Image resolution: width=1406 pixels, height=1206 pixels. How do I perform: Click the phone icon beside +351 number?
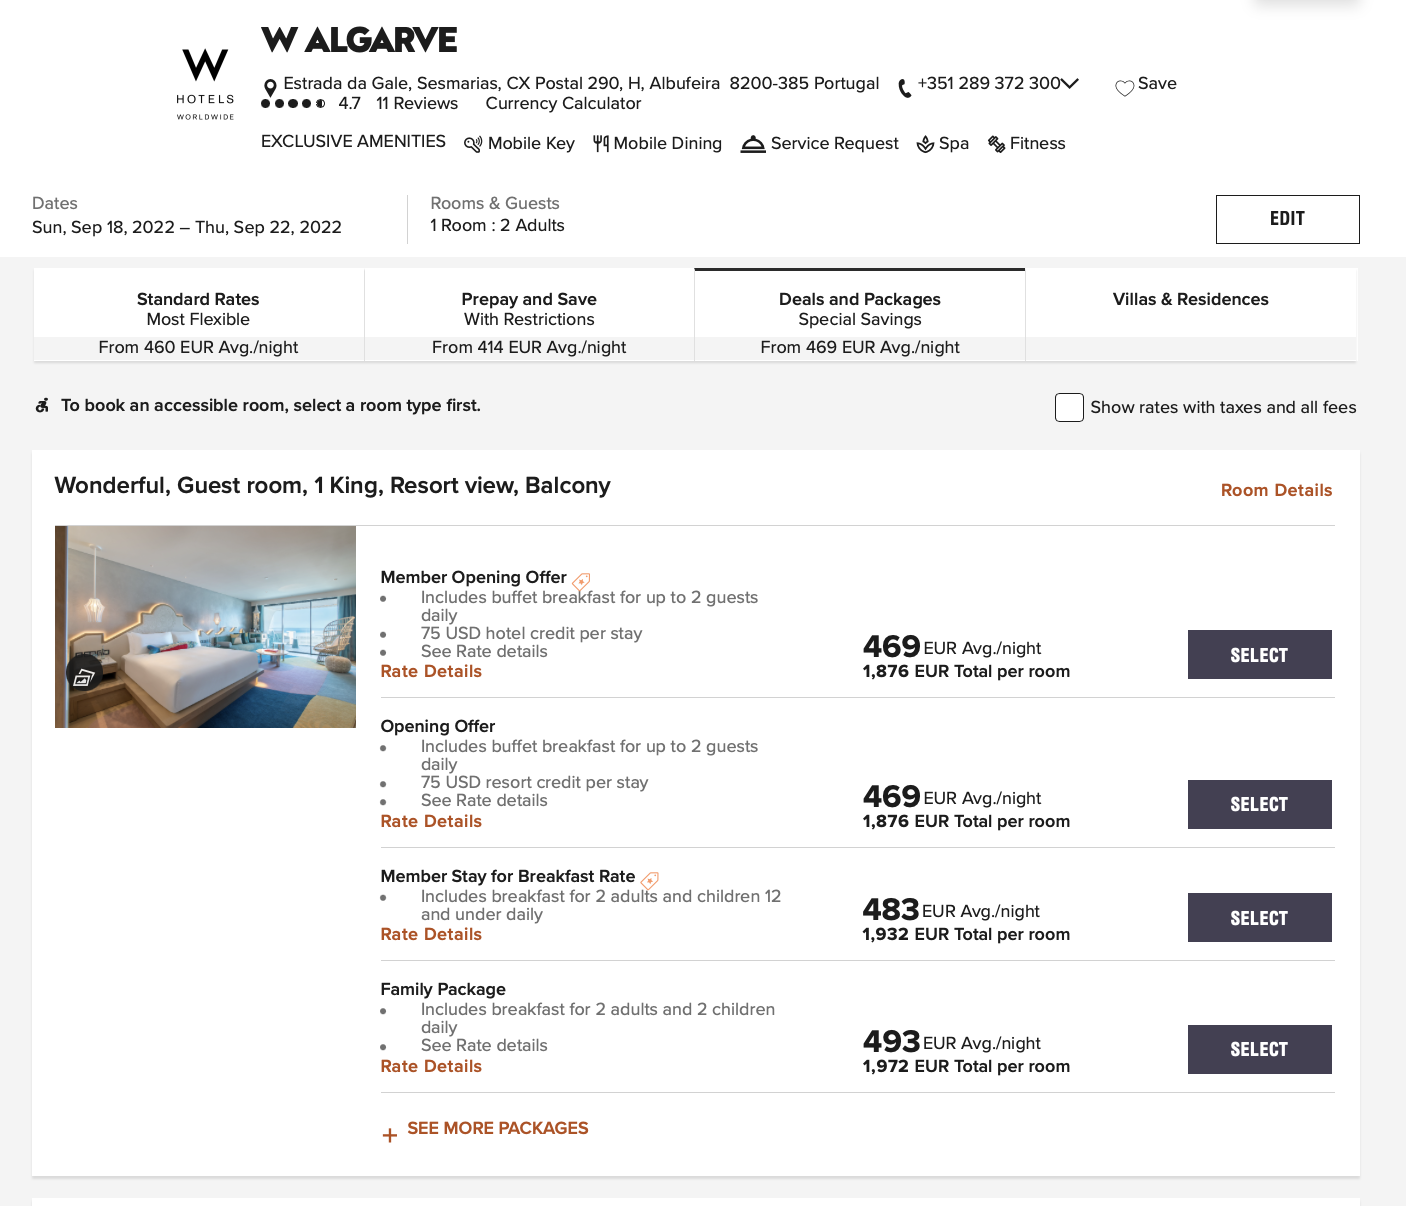tap(905, 88)
